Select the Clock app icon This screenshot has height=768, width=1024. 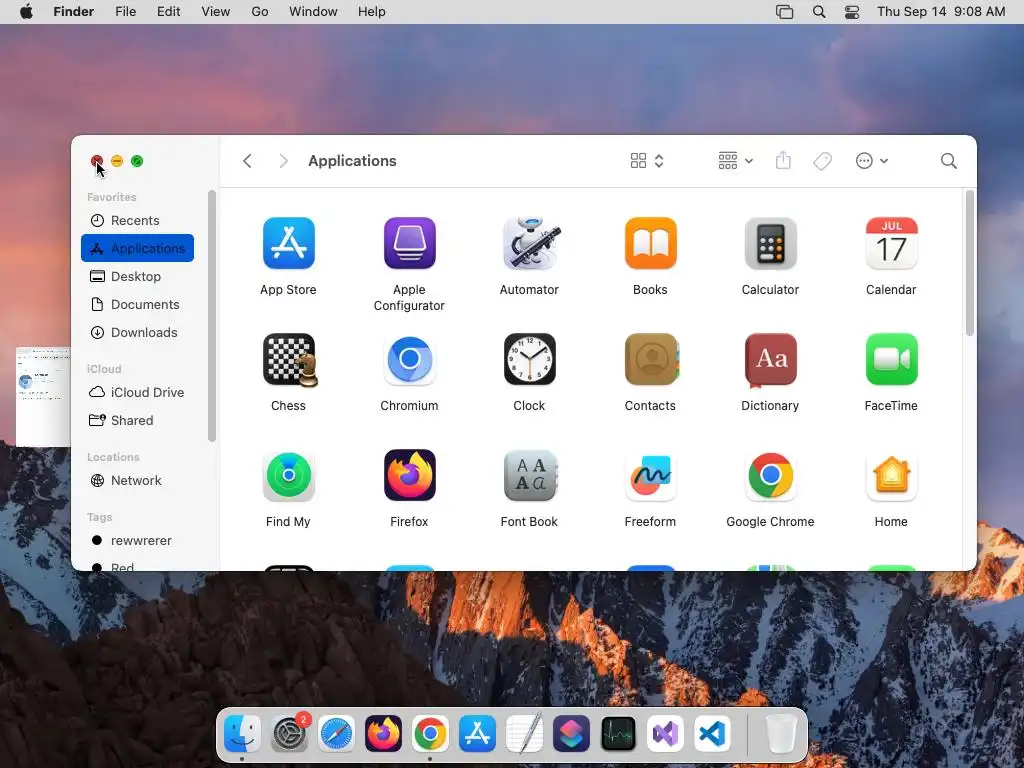click(530, 359)
